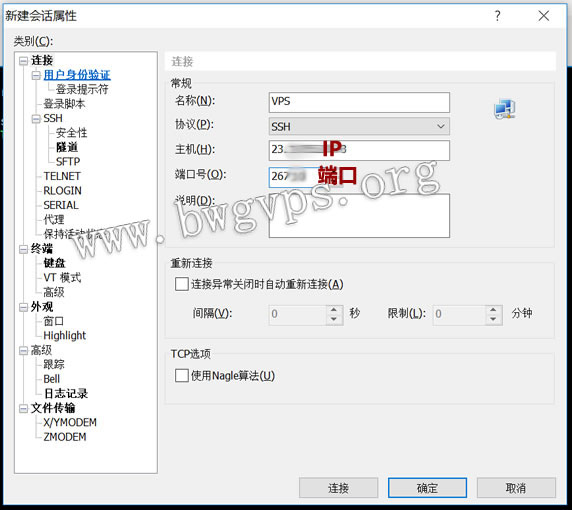Collapse the 终端 tree node
The width and height of the screenshot is (572, 510).
tap(23, 249)
